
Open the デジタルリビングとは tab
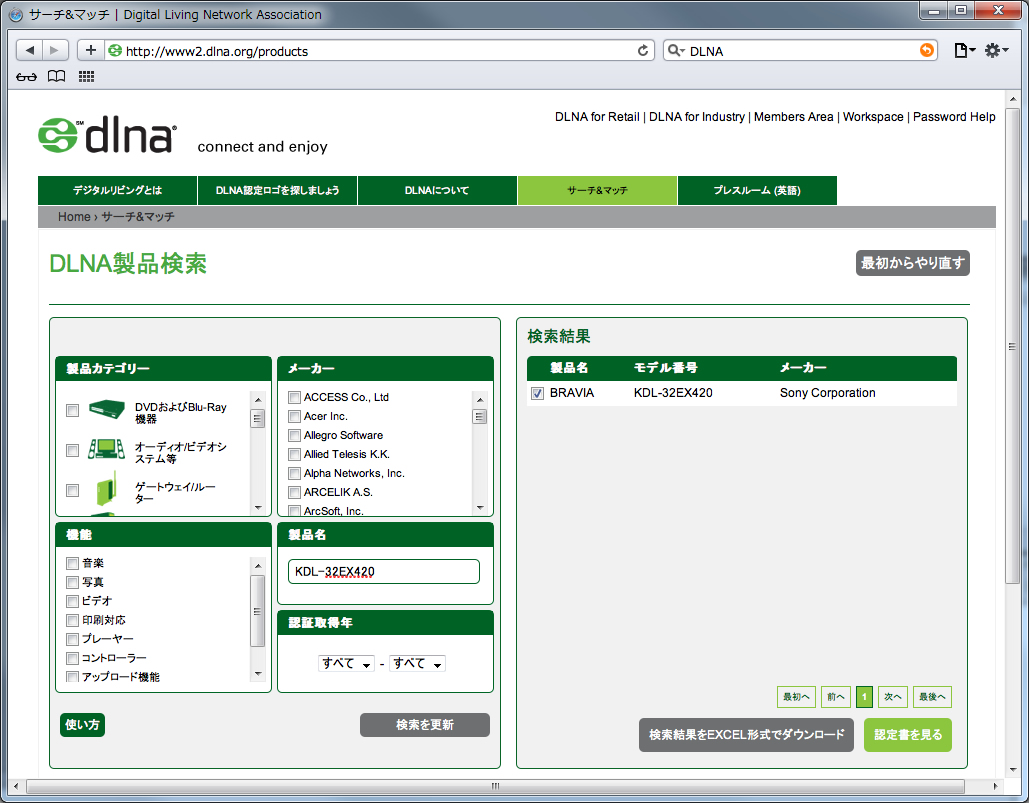(x=117, y=190)
